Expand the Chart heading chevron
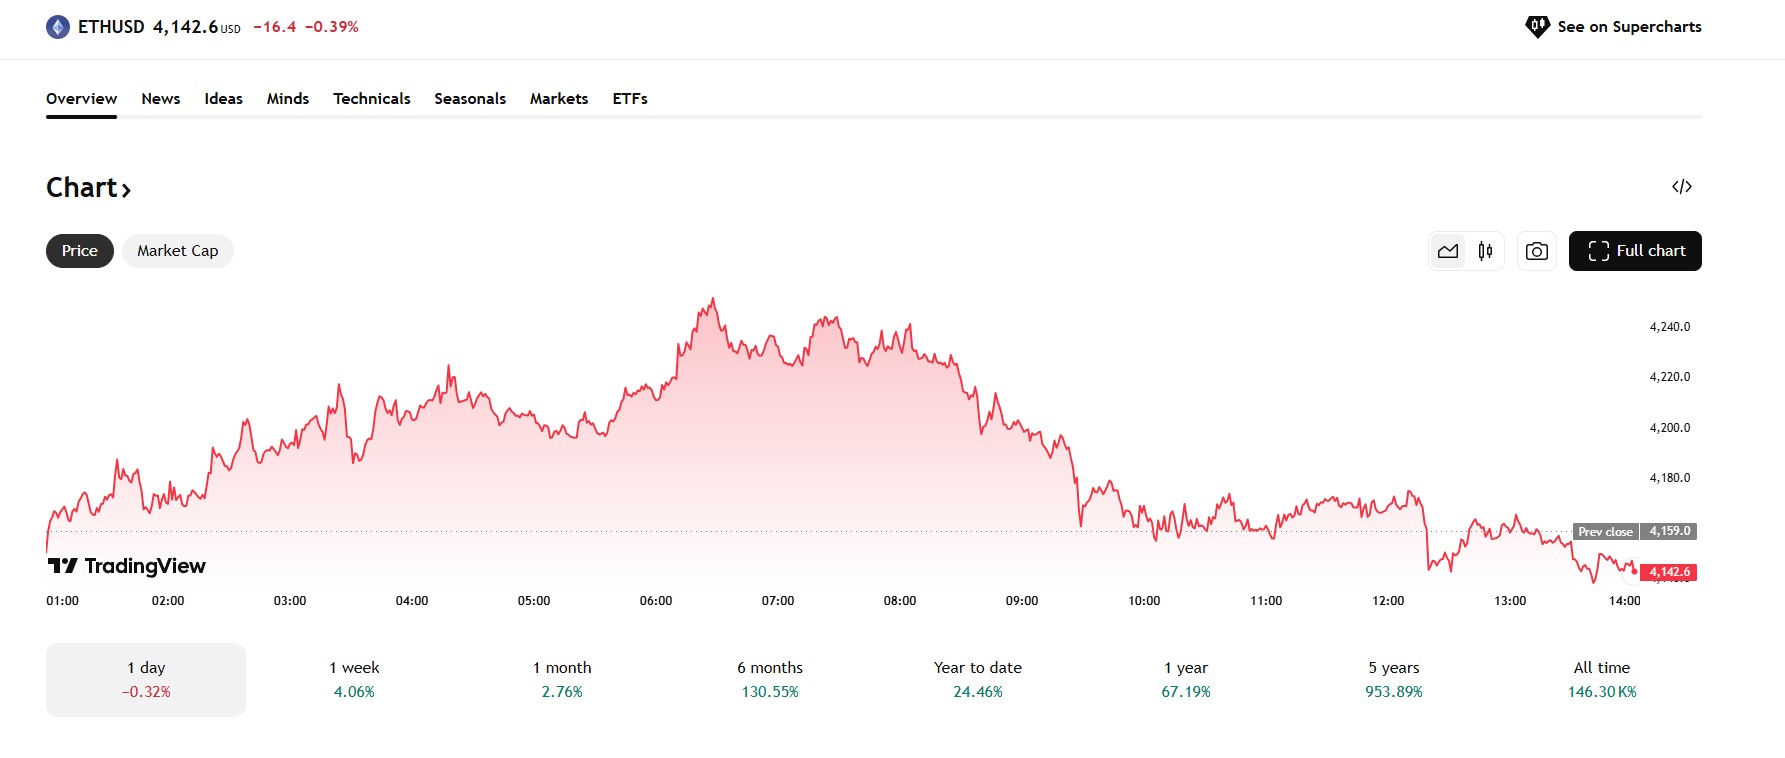The image size is (1785, 758). 126,189
